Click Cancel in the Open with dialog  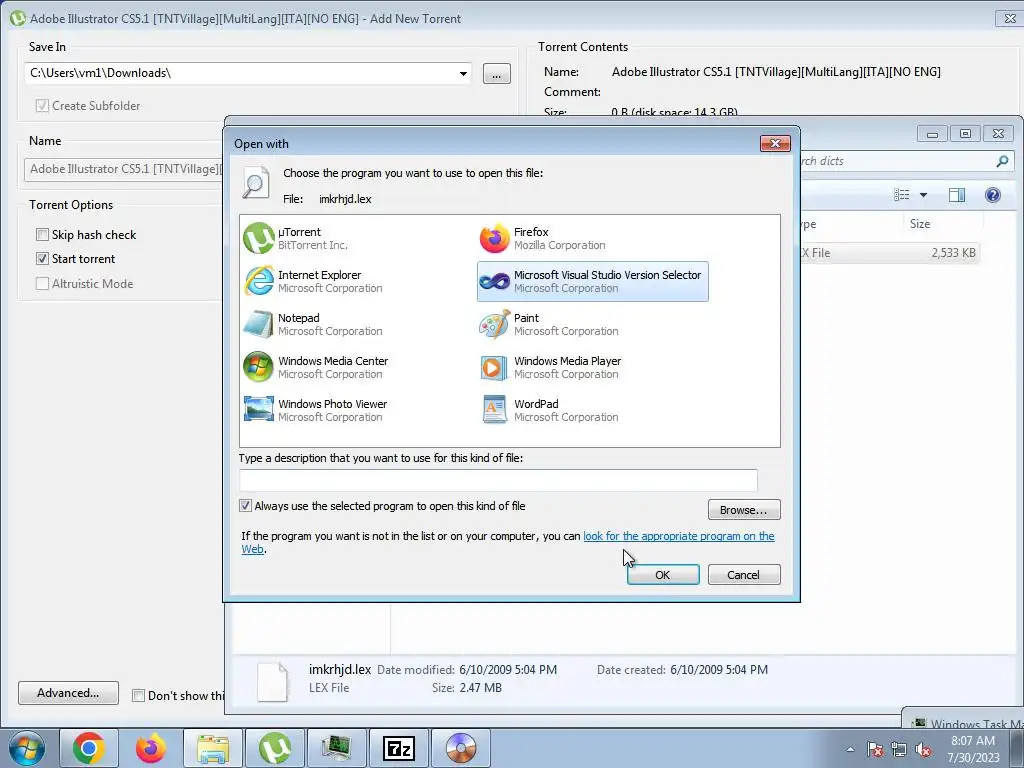pos(744,575)
